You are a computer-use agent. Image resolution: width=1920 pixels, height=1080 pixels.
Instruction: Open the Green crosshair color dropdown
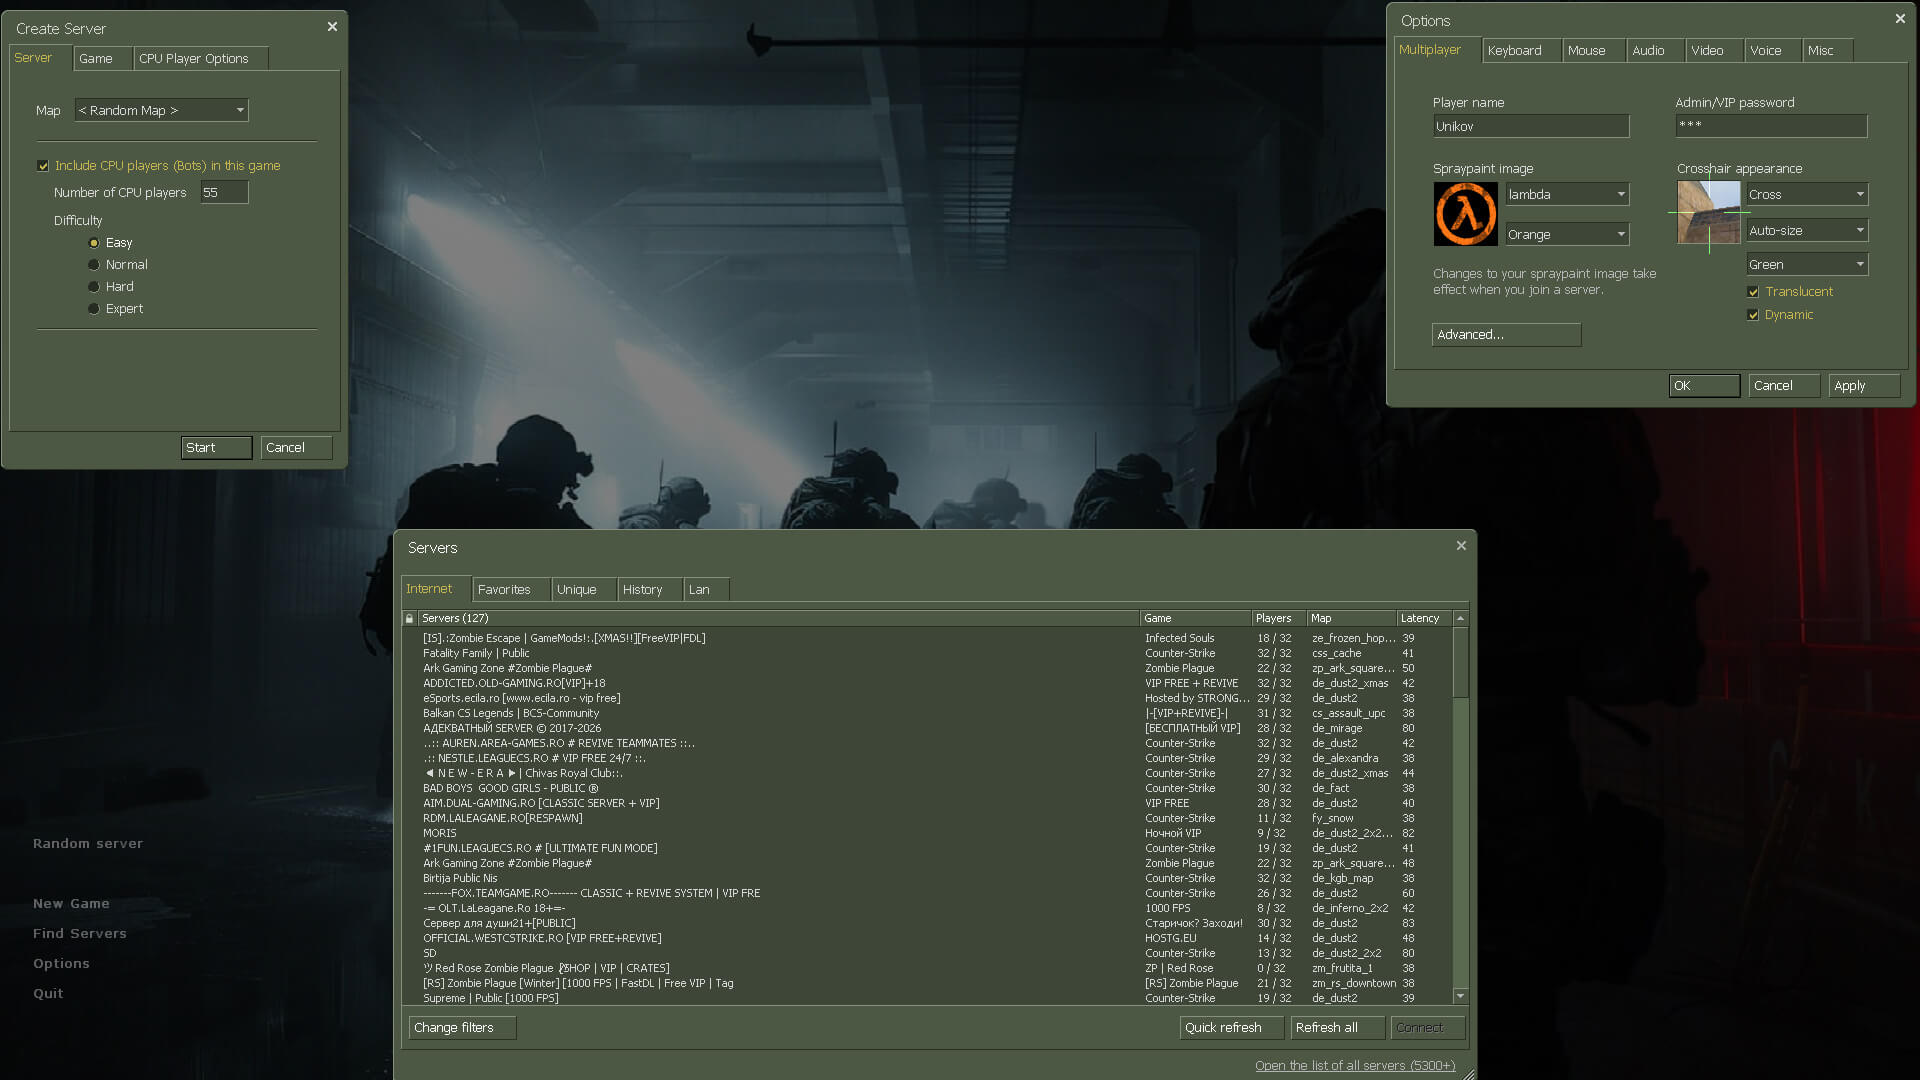pyautogui.click(x=1859, y=264)
